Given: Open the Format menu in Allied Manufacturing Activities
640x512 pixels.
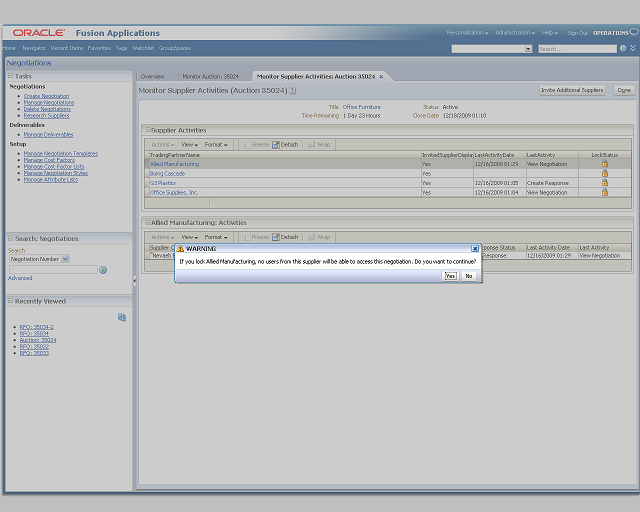Looking at the screenshot, I should pos(216,237).
